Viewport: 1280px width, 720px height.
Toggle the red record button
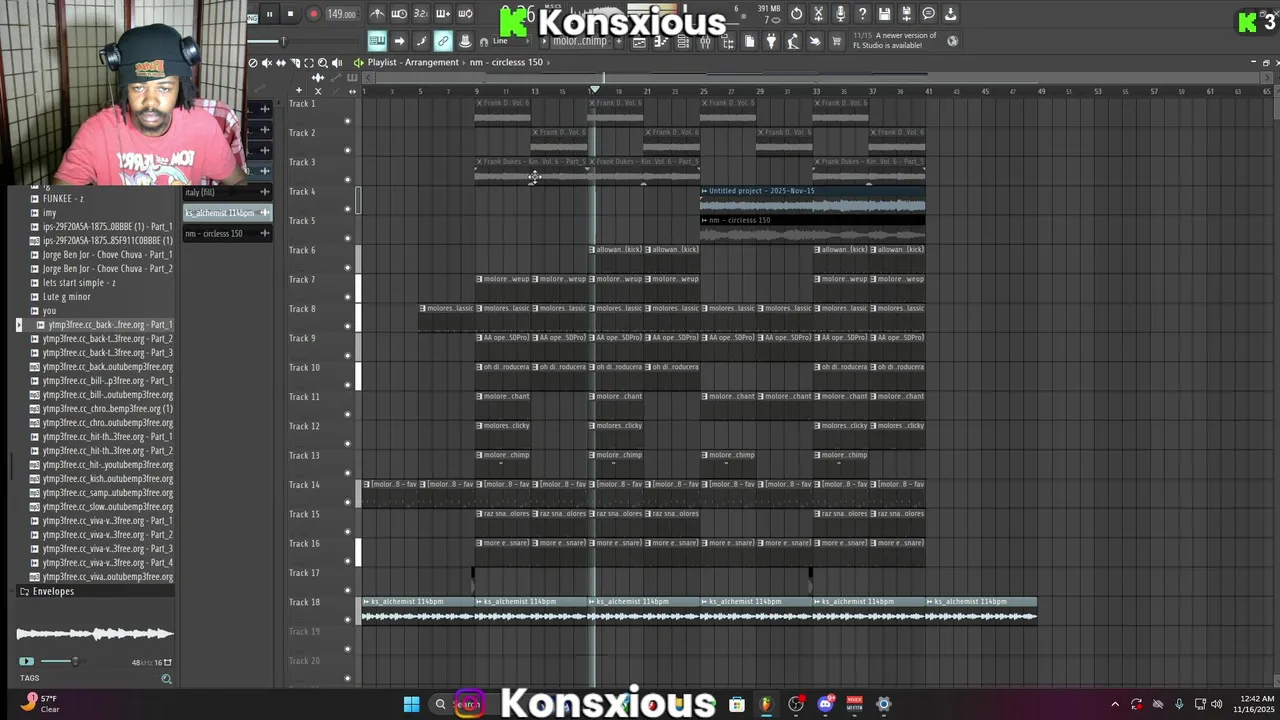pyautogui.click(x=314, y=14)
